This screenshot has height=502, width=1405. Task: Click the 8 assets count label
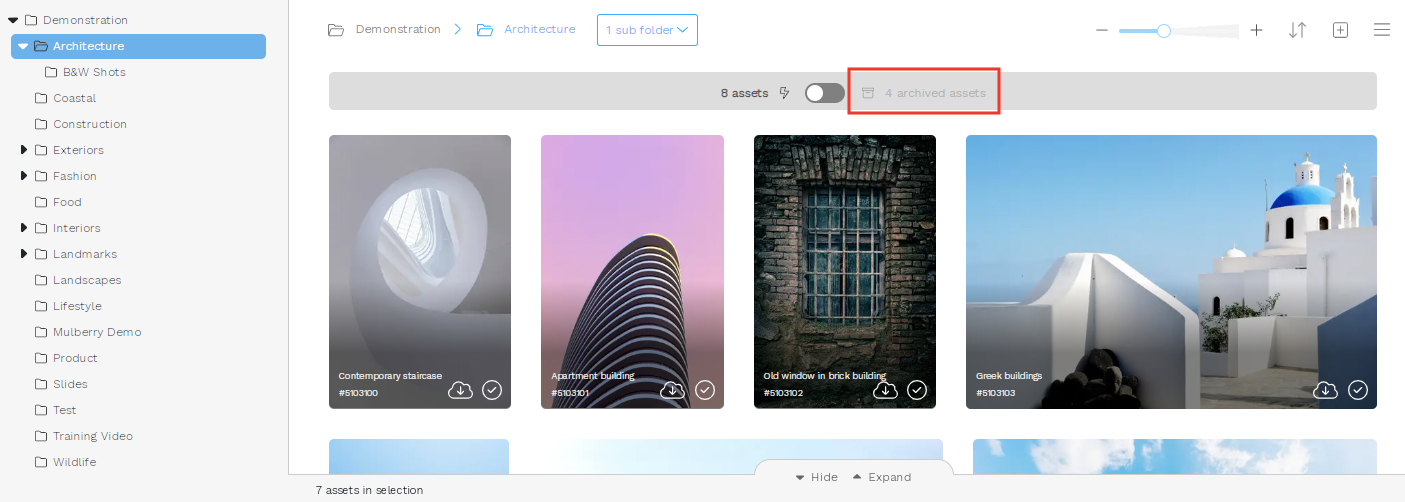[x=744, y=93]
